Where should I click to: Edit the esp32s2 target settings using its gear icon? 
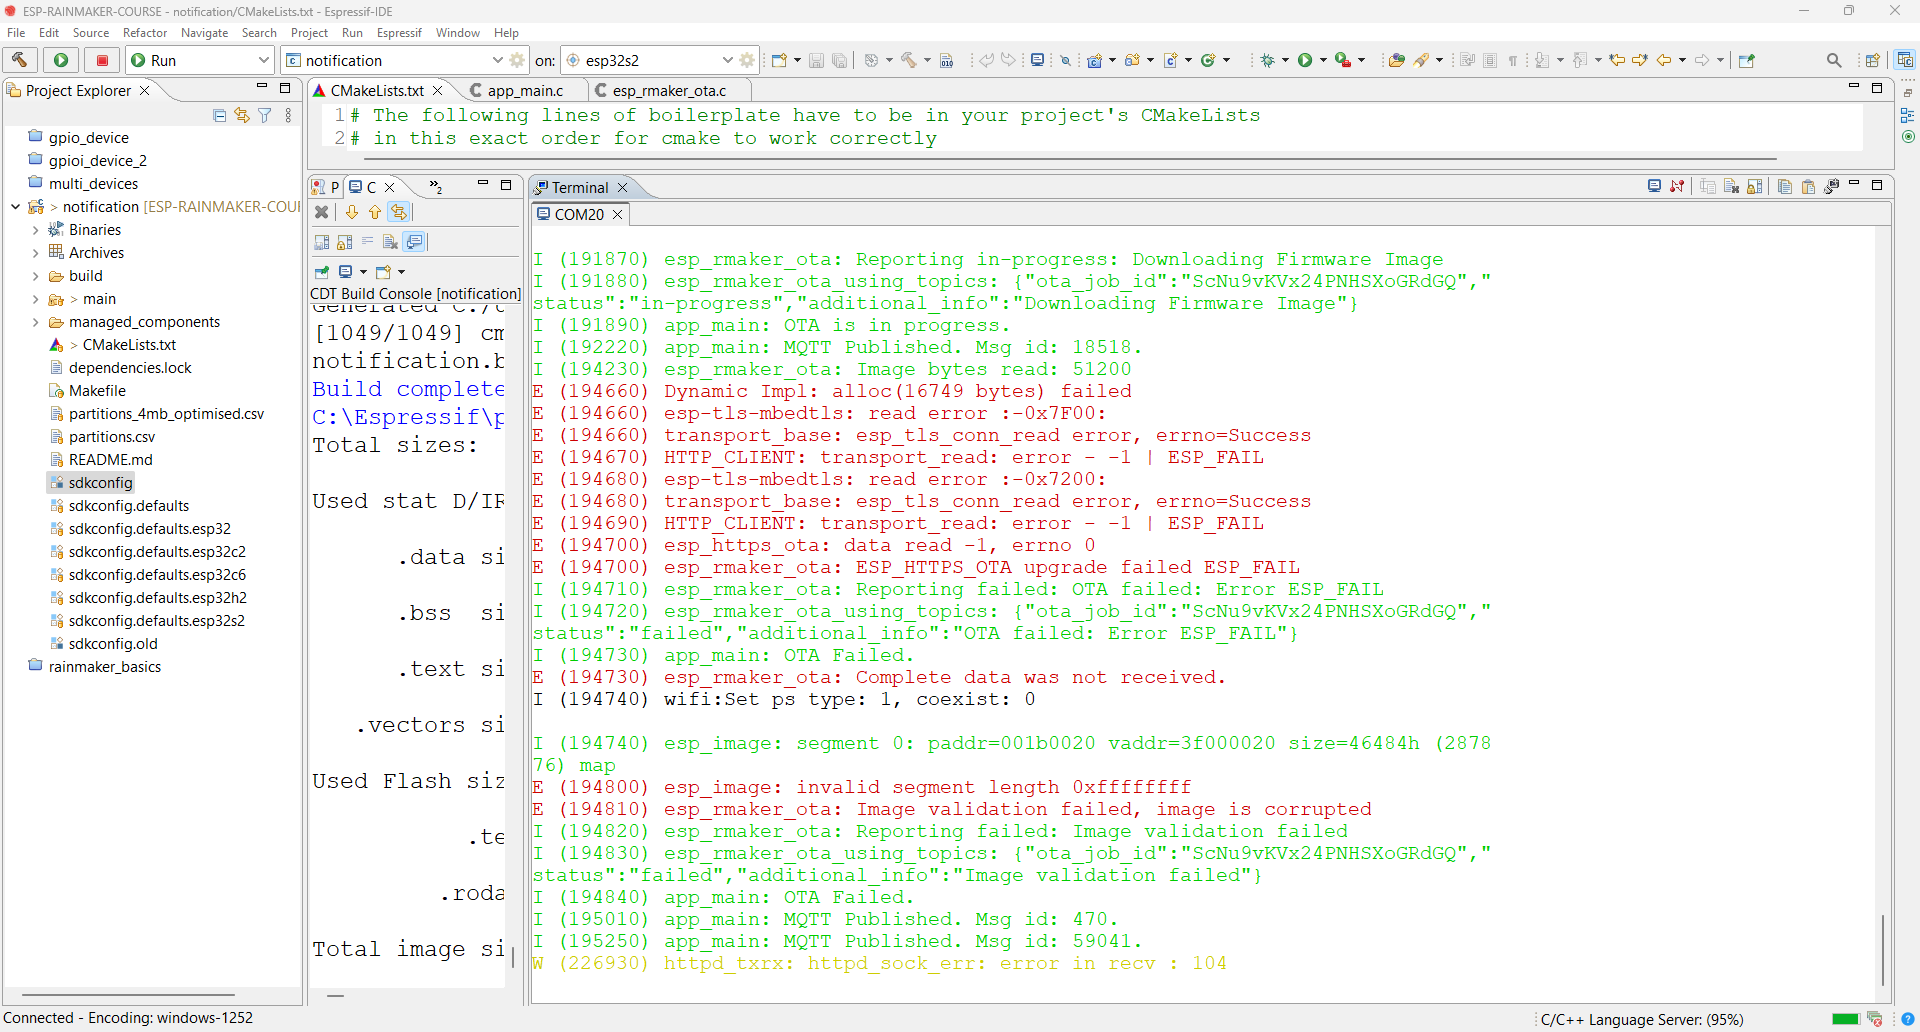[x=747, y=60]
